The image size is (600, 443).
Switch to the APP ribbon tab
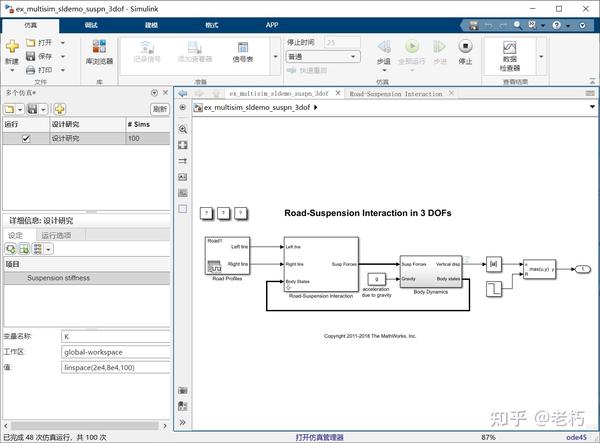point(272,25)
